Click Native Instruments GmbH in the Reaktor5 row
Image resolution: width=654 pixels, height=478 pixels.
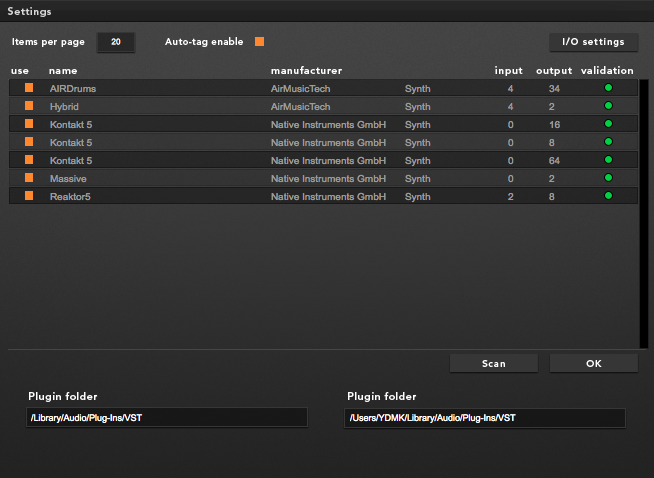pyautogui.click(x=328, y=196)
